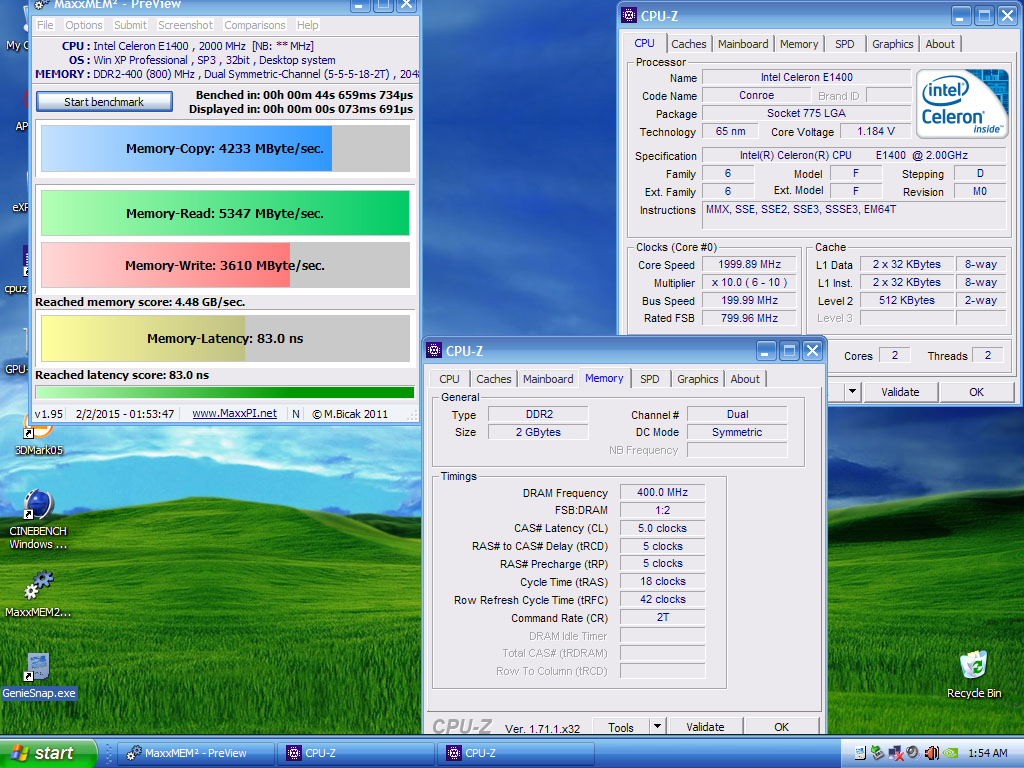
Task: Click the orange speaker volume tray icon
Action: 931,753
